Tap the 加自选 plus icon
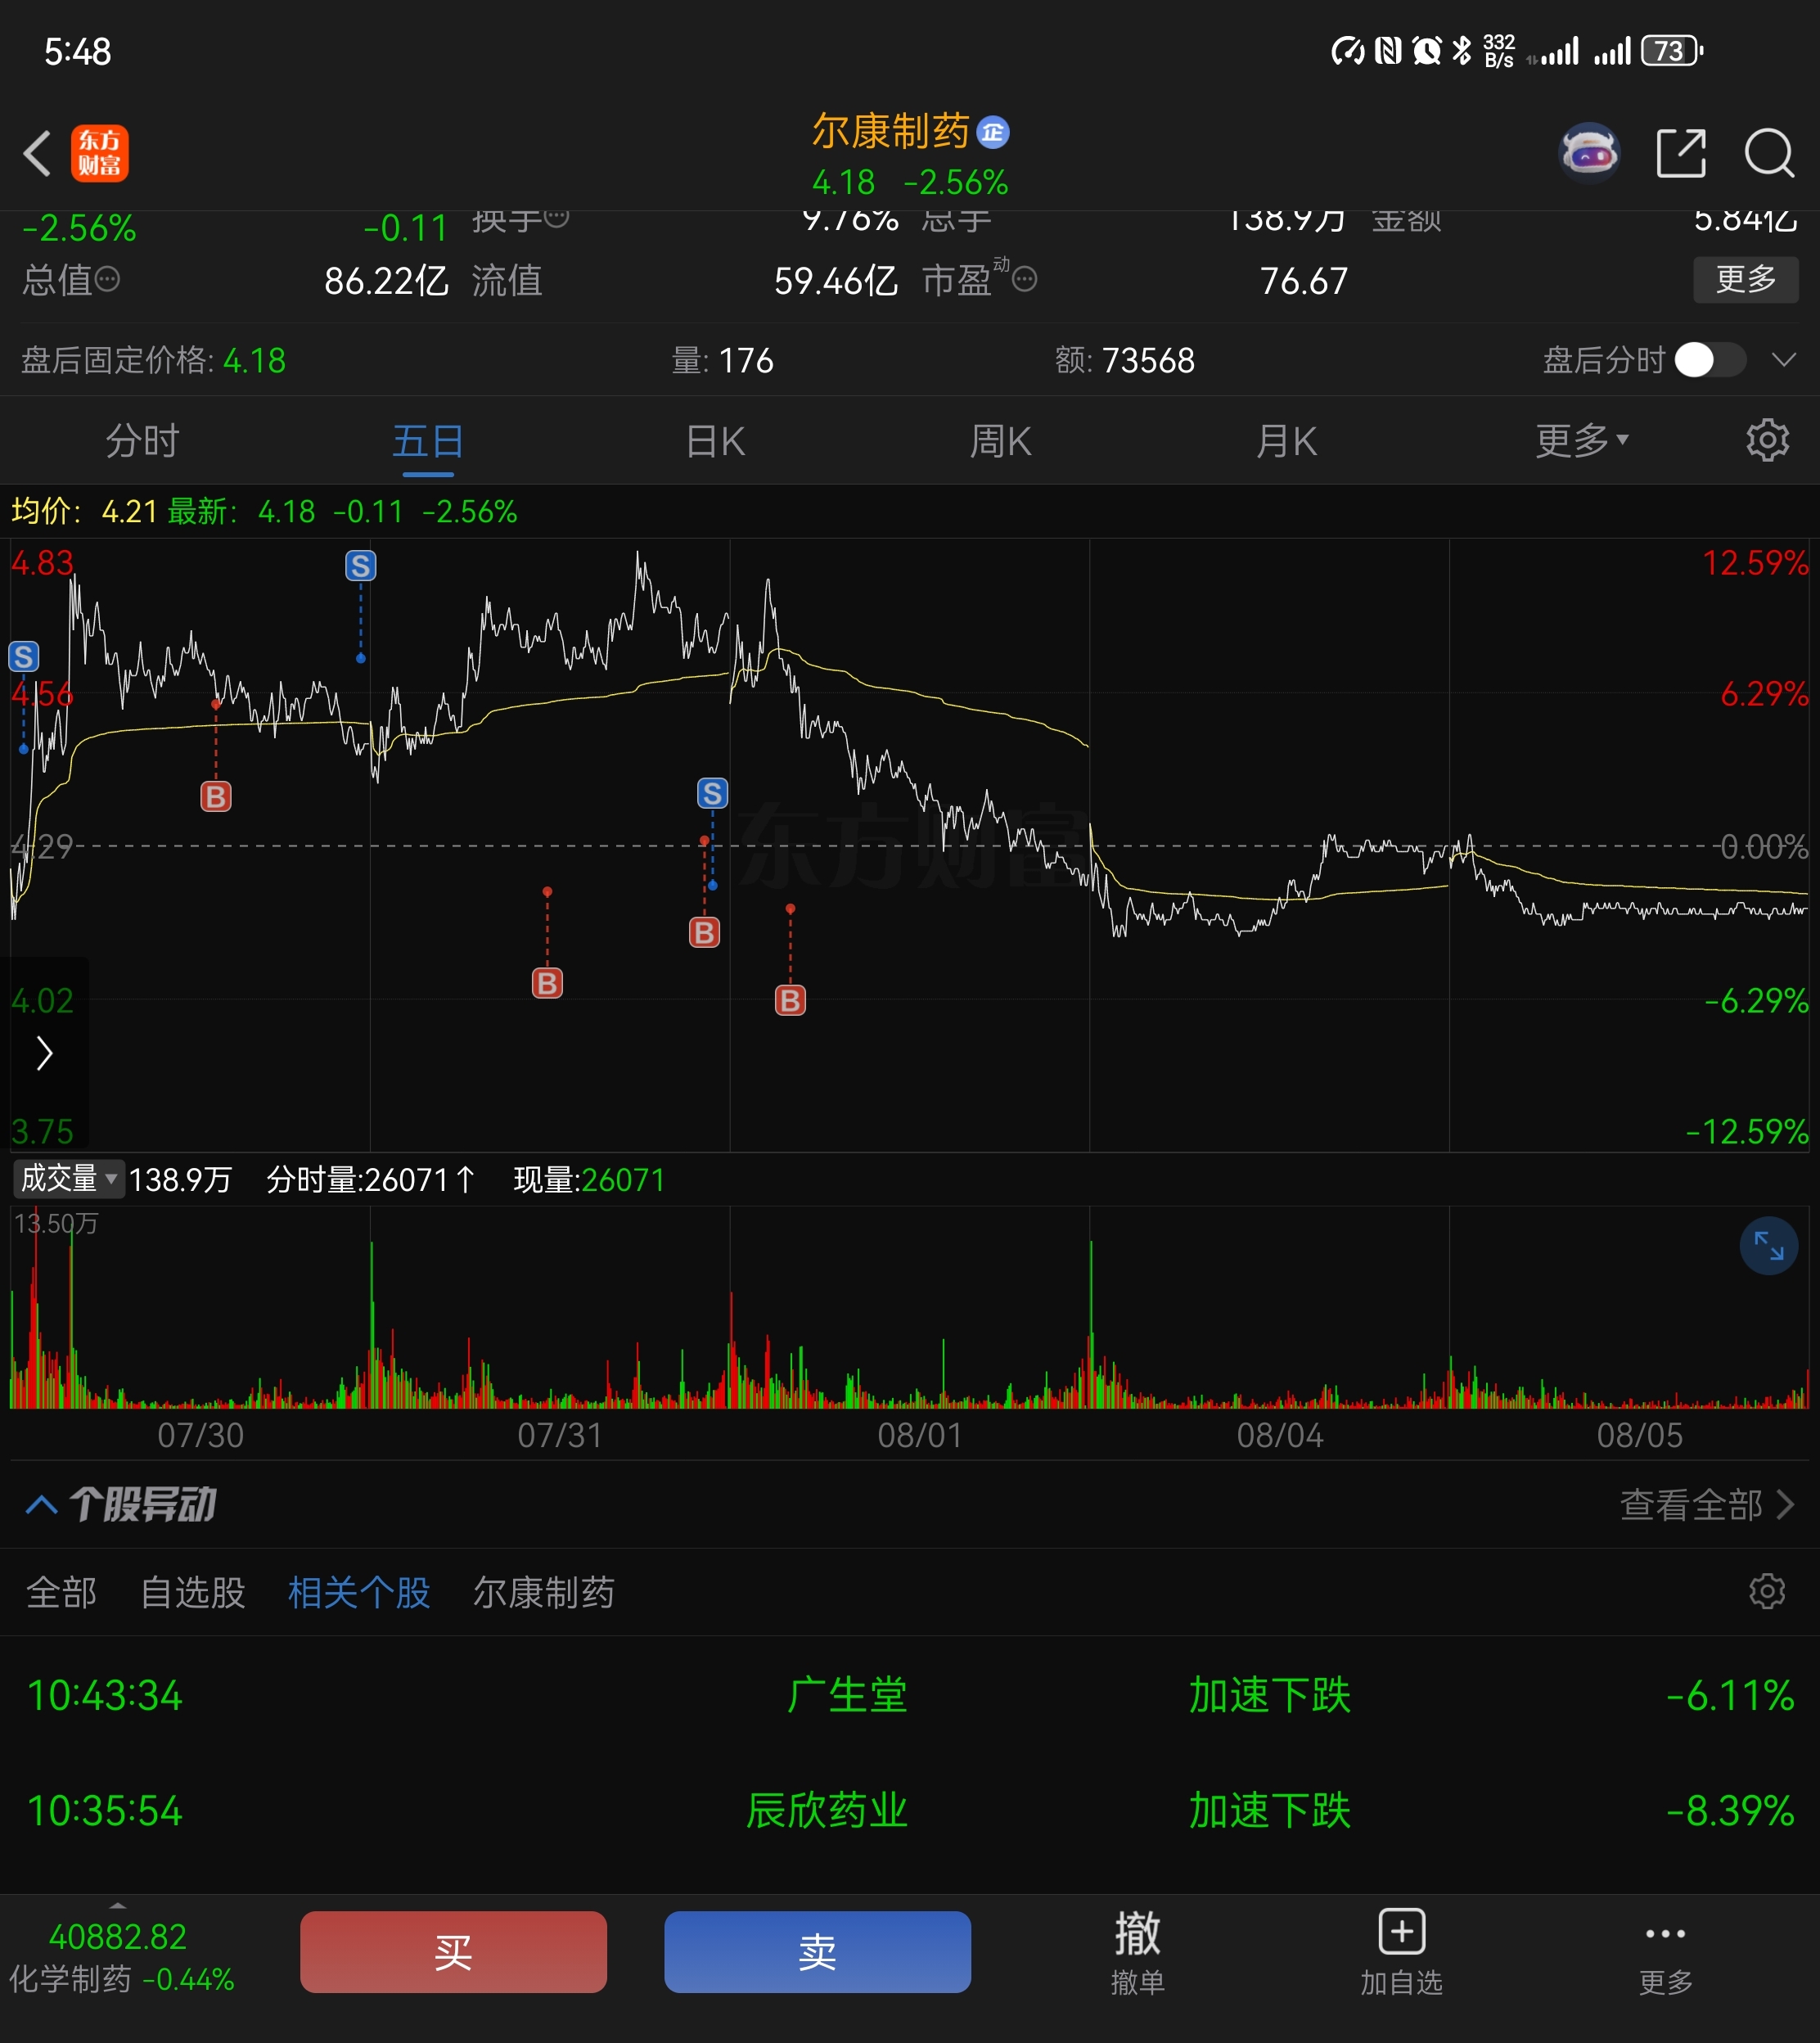Image resolution: width=1820 pixels, height=2043 pixels. point(1402,1931)
